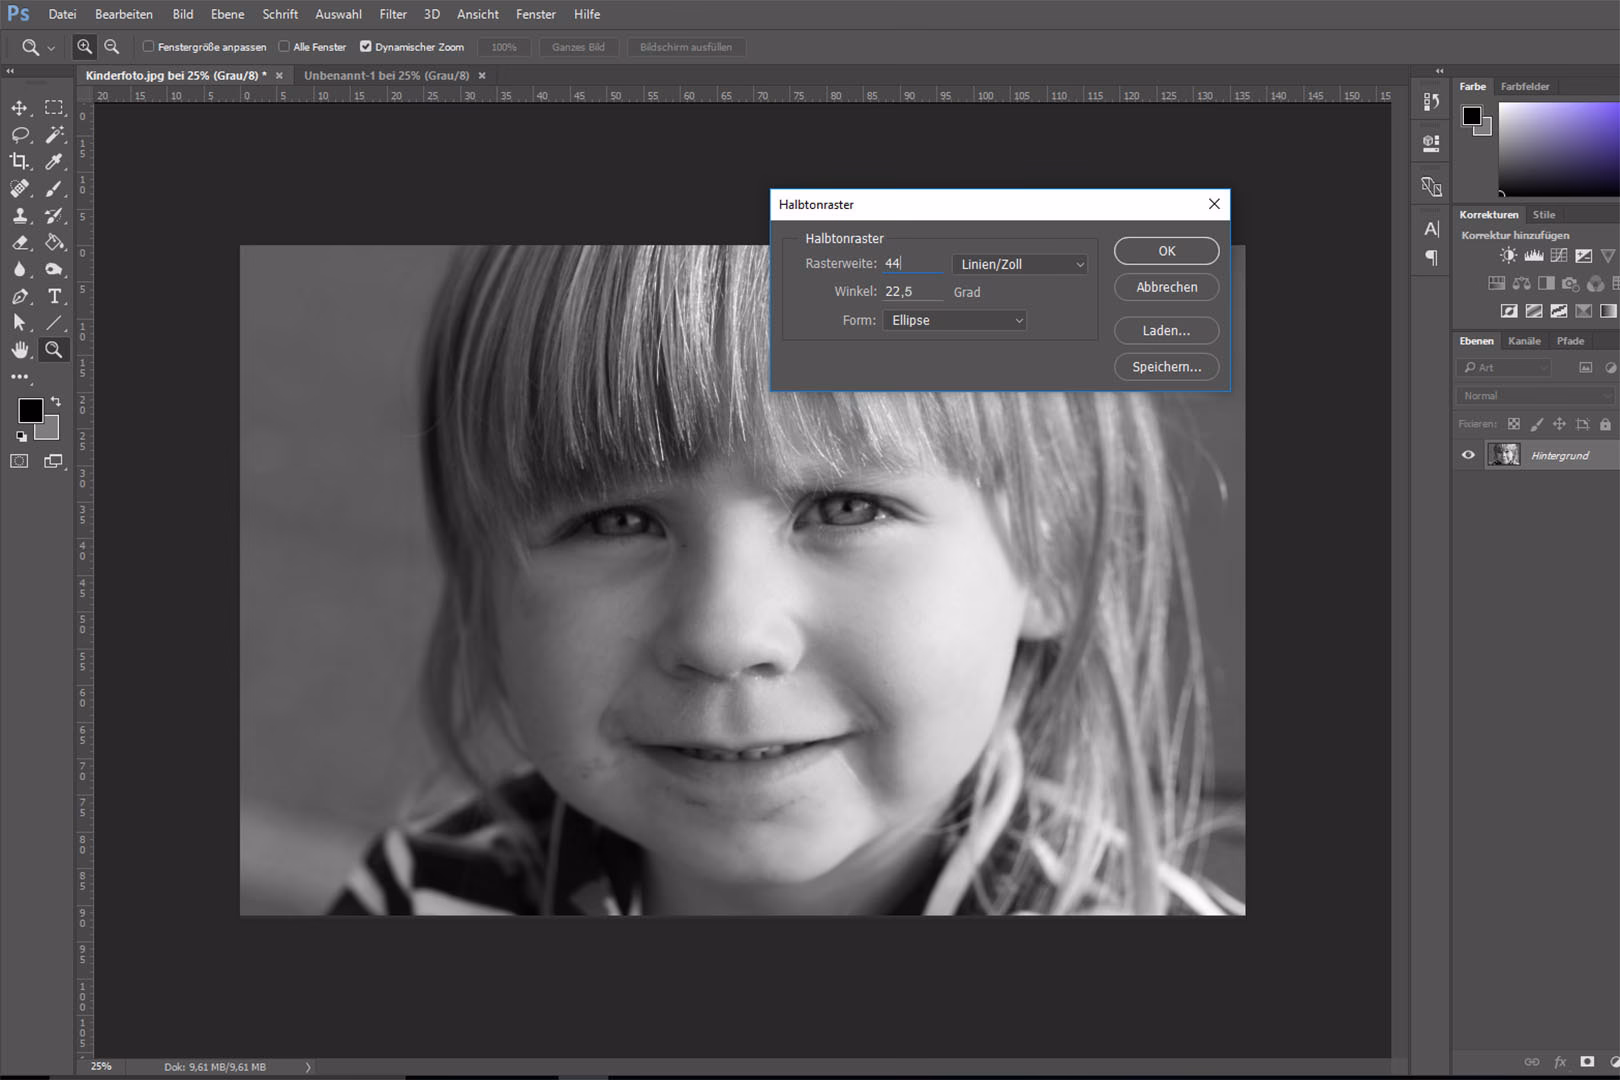This screenshot has width=1620, height=1080.
Task: Select the Eraser tool
Action: coord(19,243)
